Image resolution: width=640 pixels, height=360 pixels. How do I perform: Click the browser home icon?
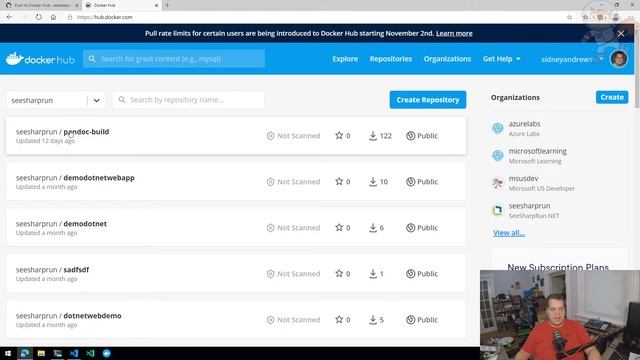[x=53, y=17]
